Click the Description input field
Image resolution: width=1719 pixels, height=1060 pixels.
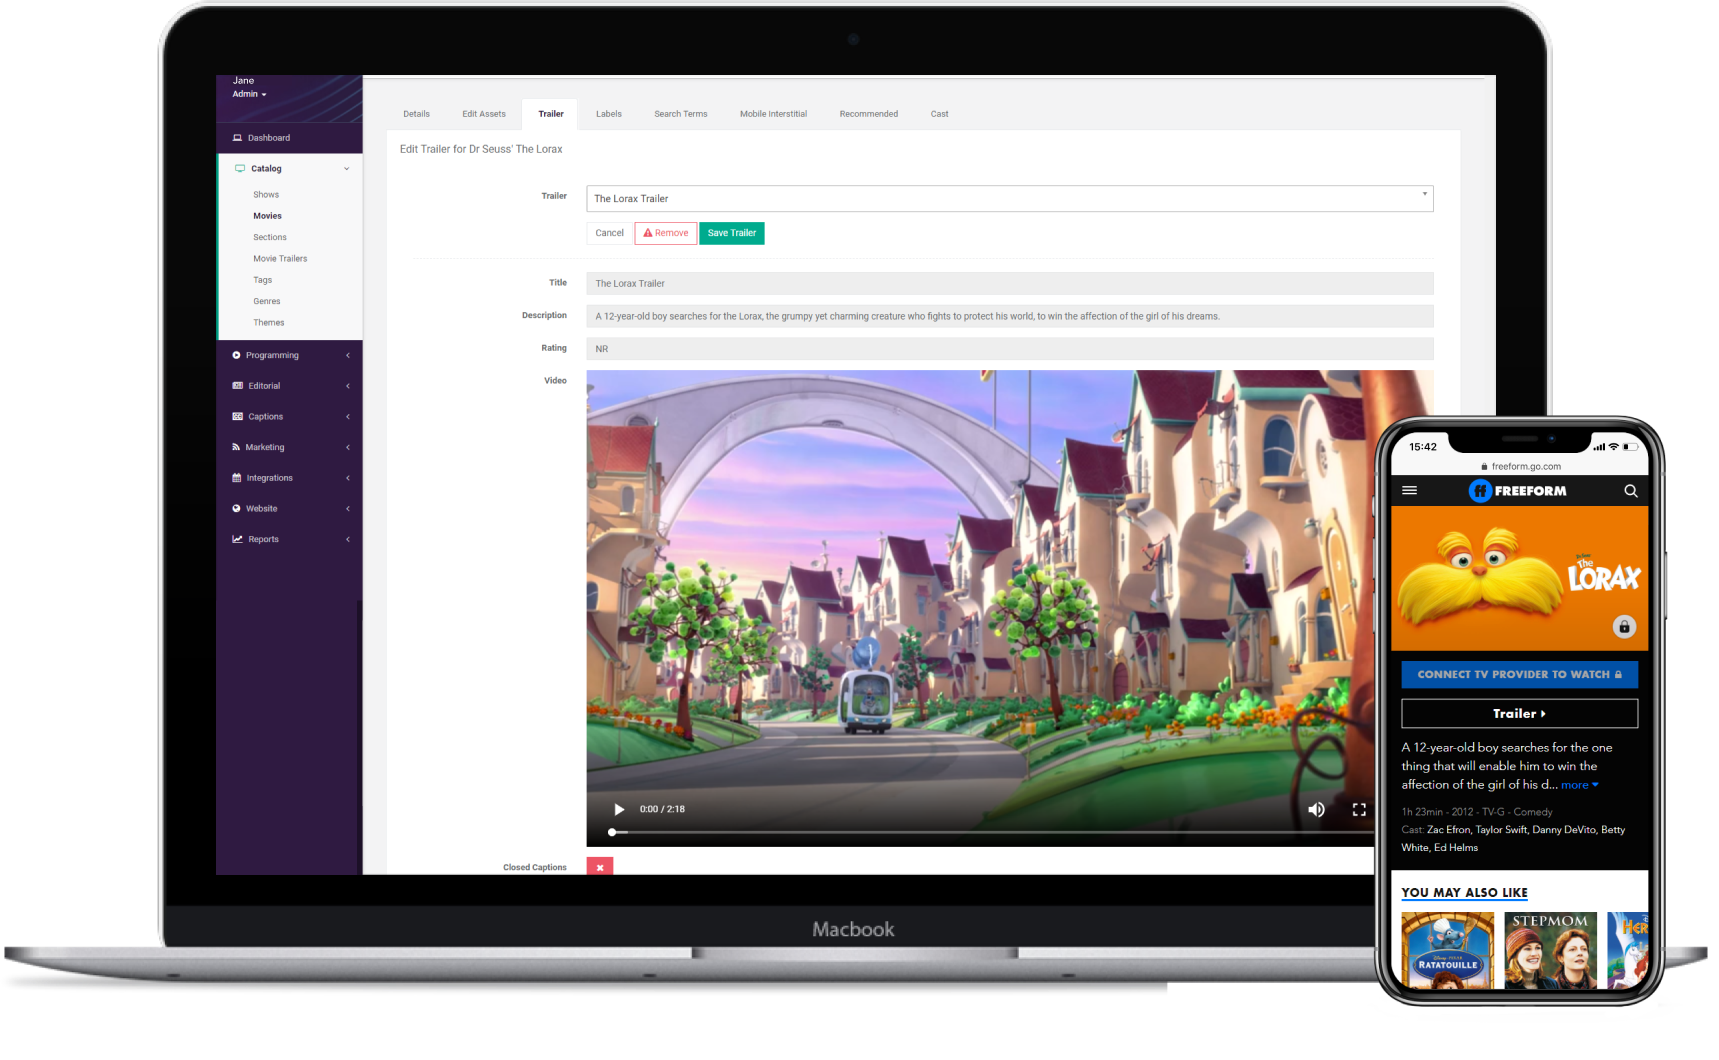coord(1010,316)
